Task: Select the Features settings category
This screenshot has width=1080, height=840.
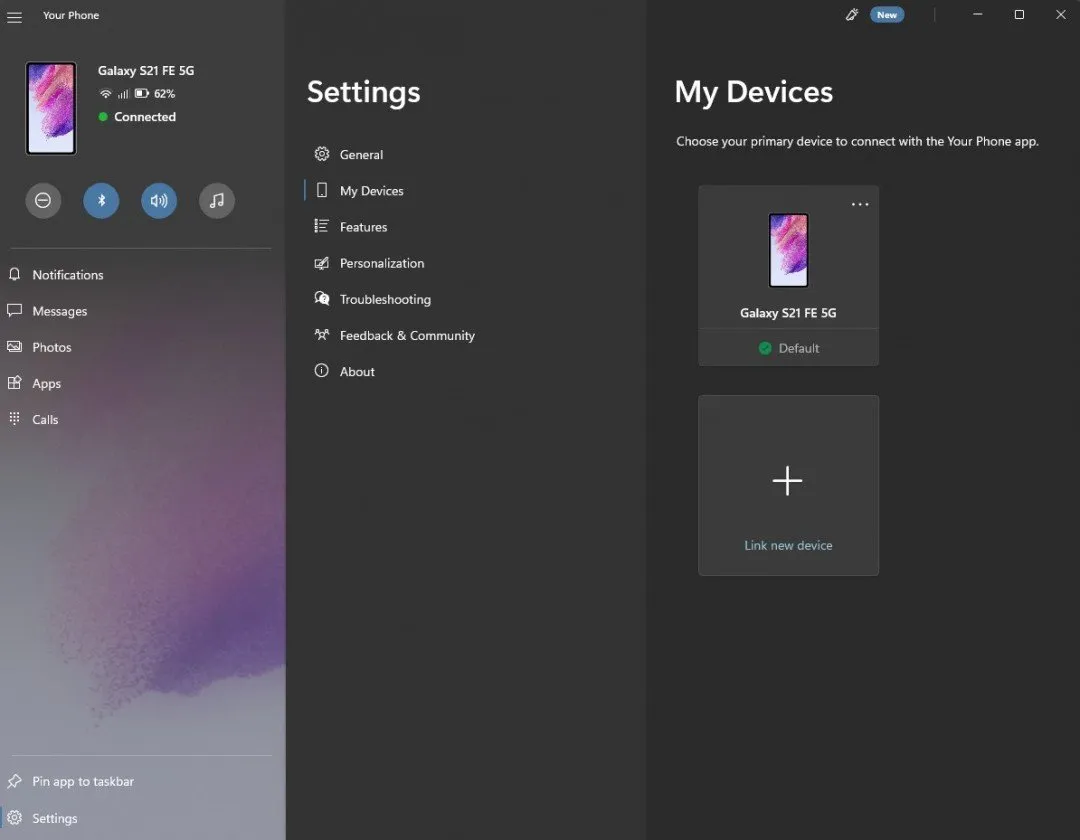Action: (363, 227)
